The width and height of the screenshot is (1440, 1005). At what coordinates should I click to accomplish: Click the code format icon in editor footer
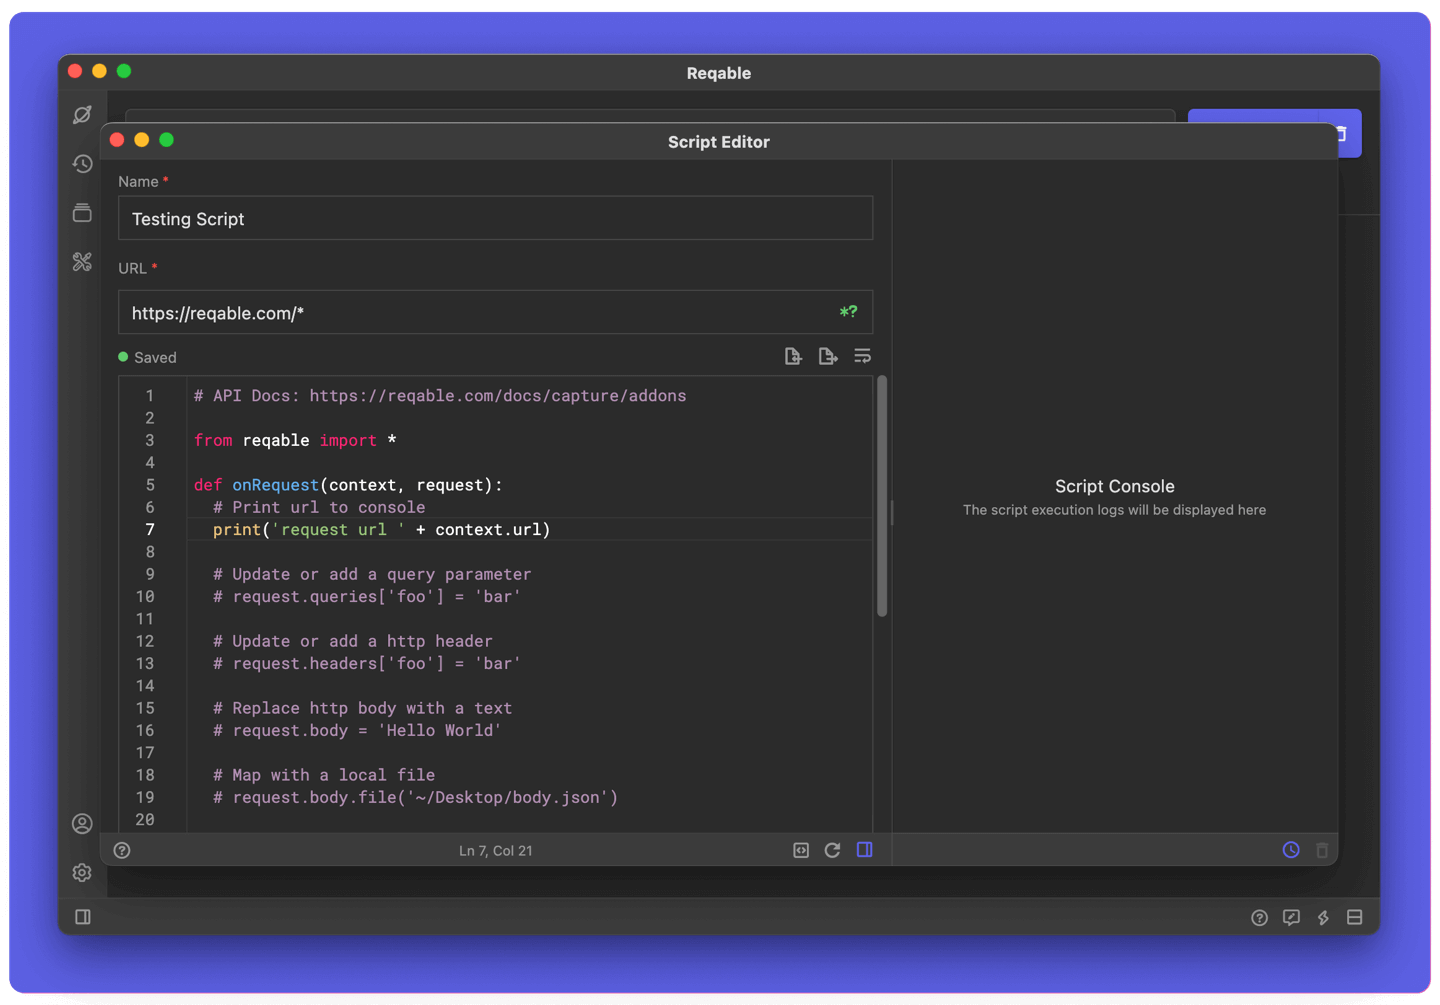coord(801,850)
